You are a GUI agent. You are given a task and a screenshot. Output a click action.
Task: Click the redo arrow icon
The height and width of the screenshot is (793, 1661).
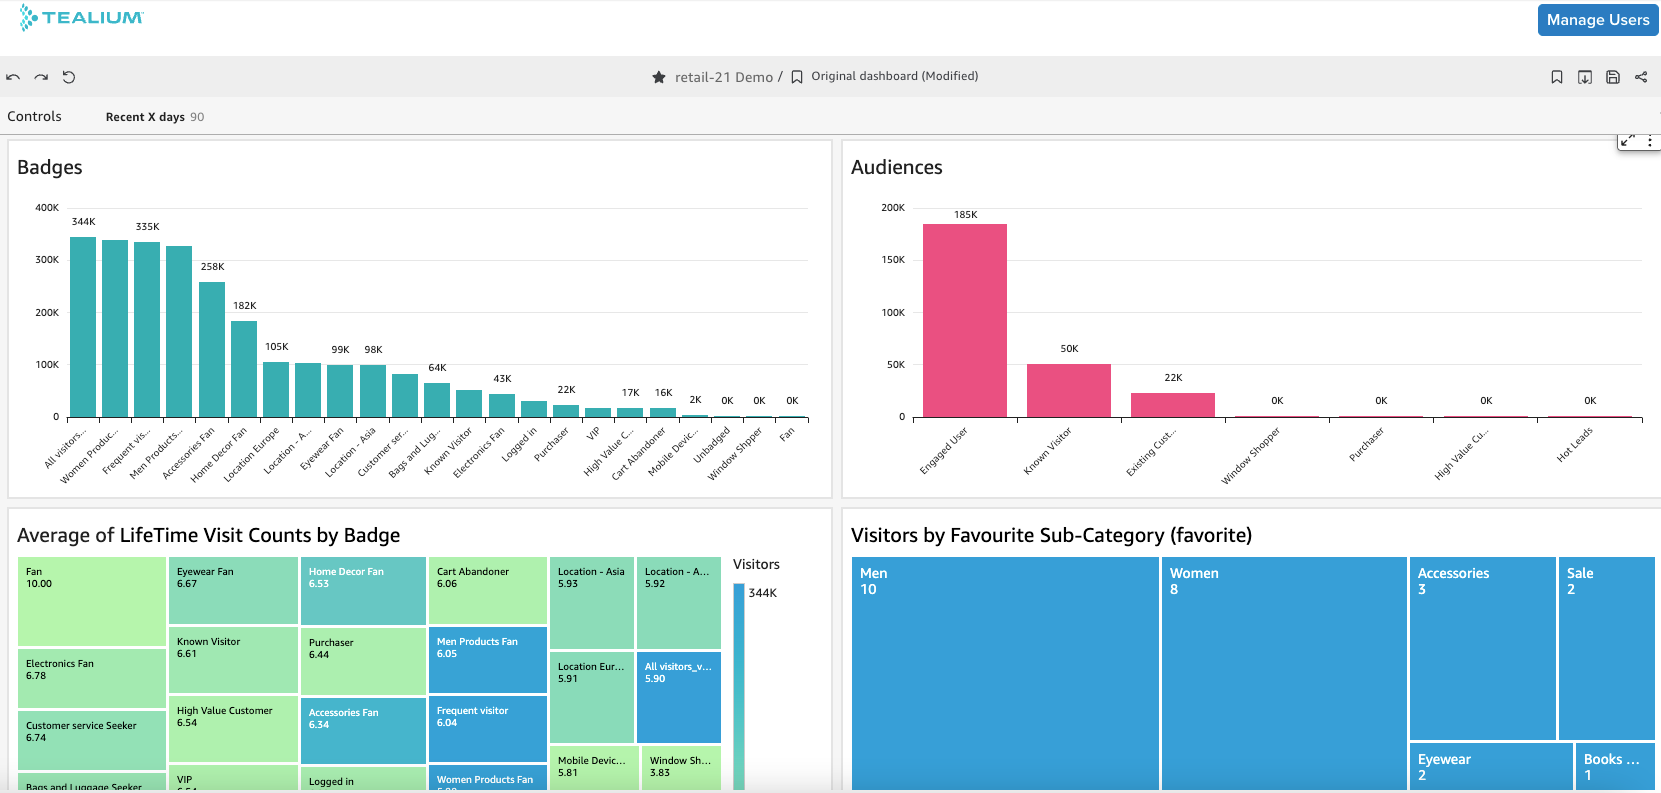click(x=41, y=77)
